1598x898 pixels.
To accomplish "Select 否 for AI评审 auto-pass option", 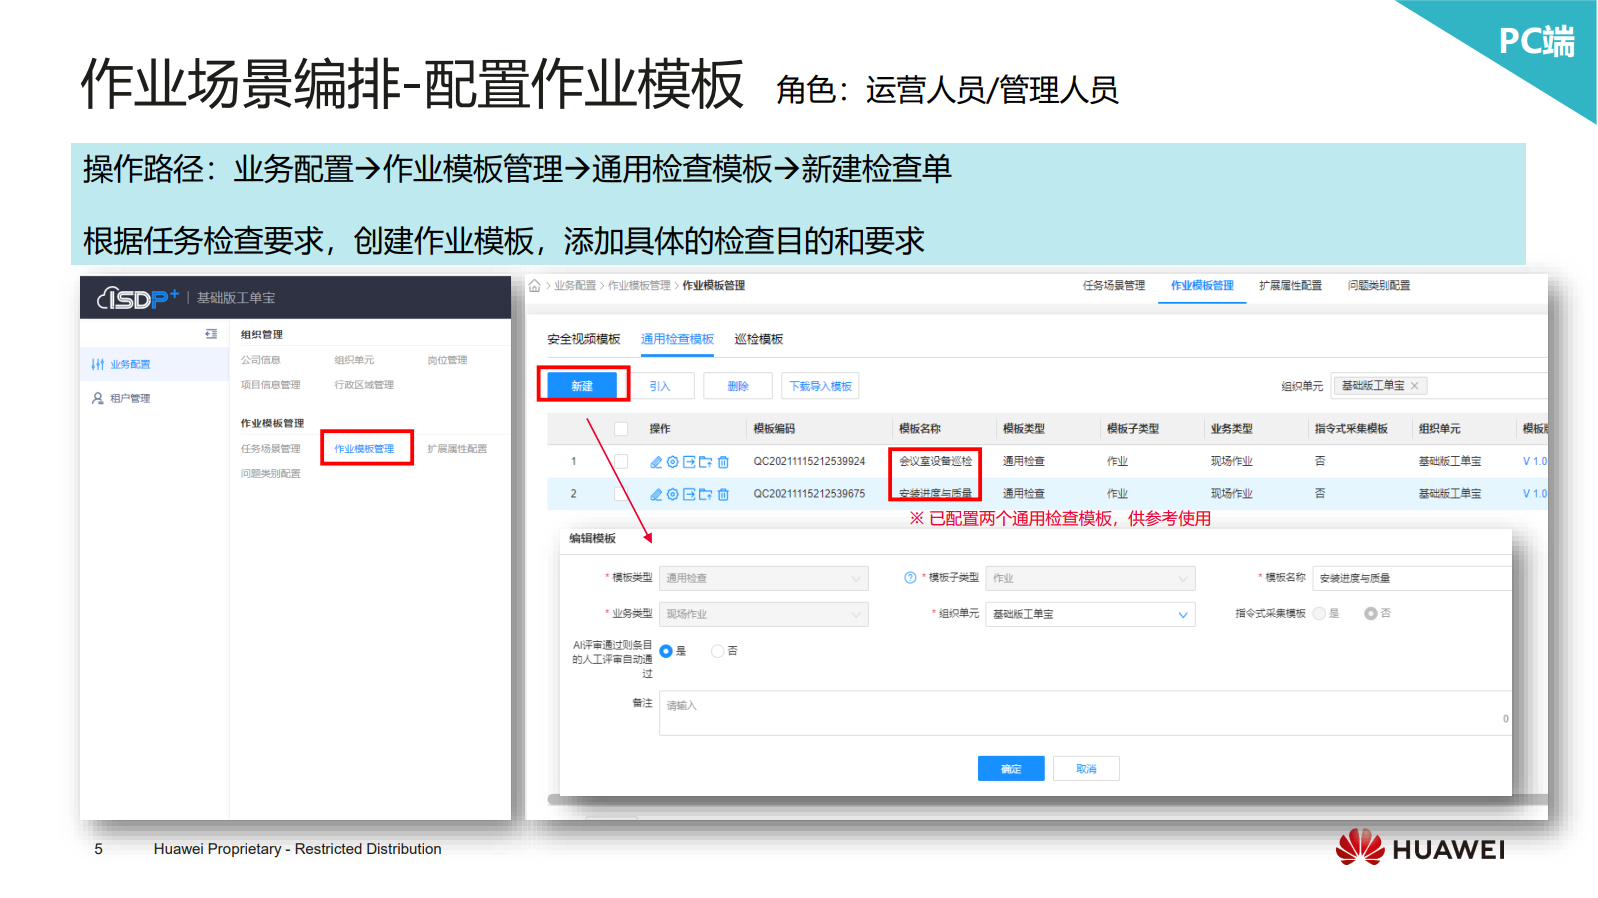I will tap(717, 651).
